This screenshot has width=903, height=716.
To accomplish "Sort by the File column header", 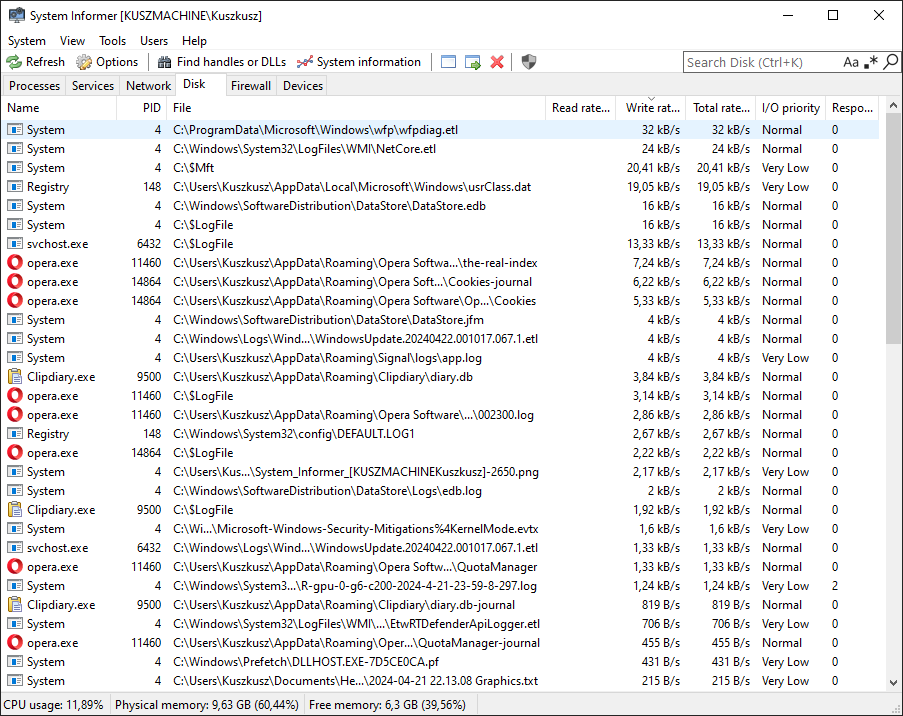I will point(356,108).
